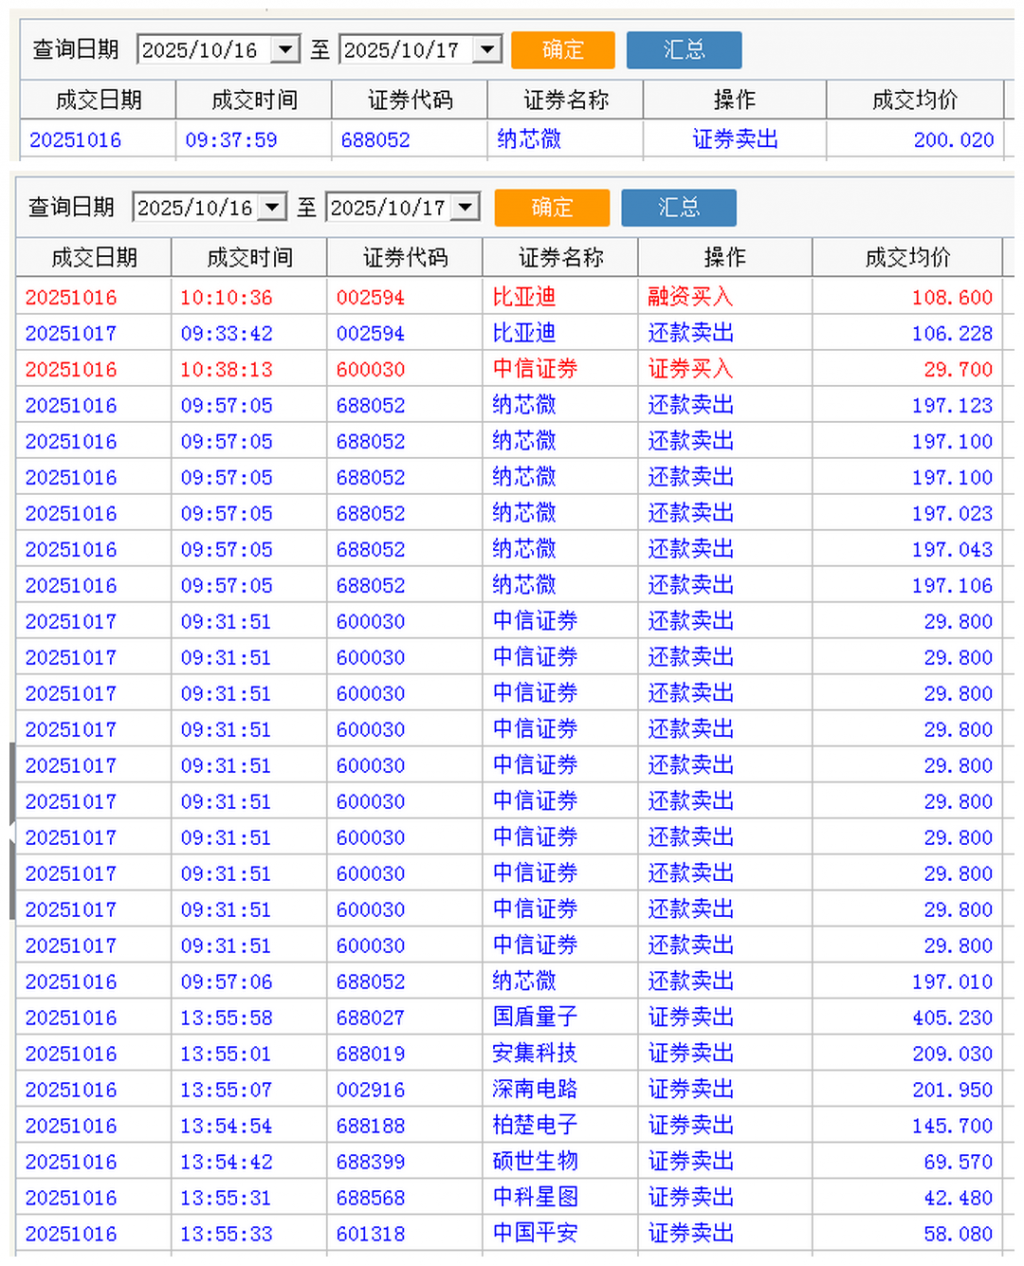Select security code 688019
The width and height of the screenshot is (1024, 1266).
(x=370, y=1053)
